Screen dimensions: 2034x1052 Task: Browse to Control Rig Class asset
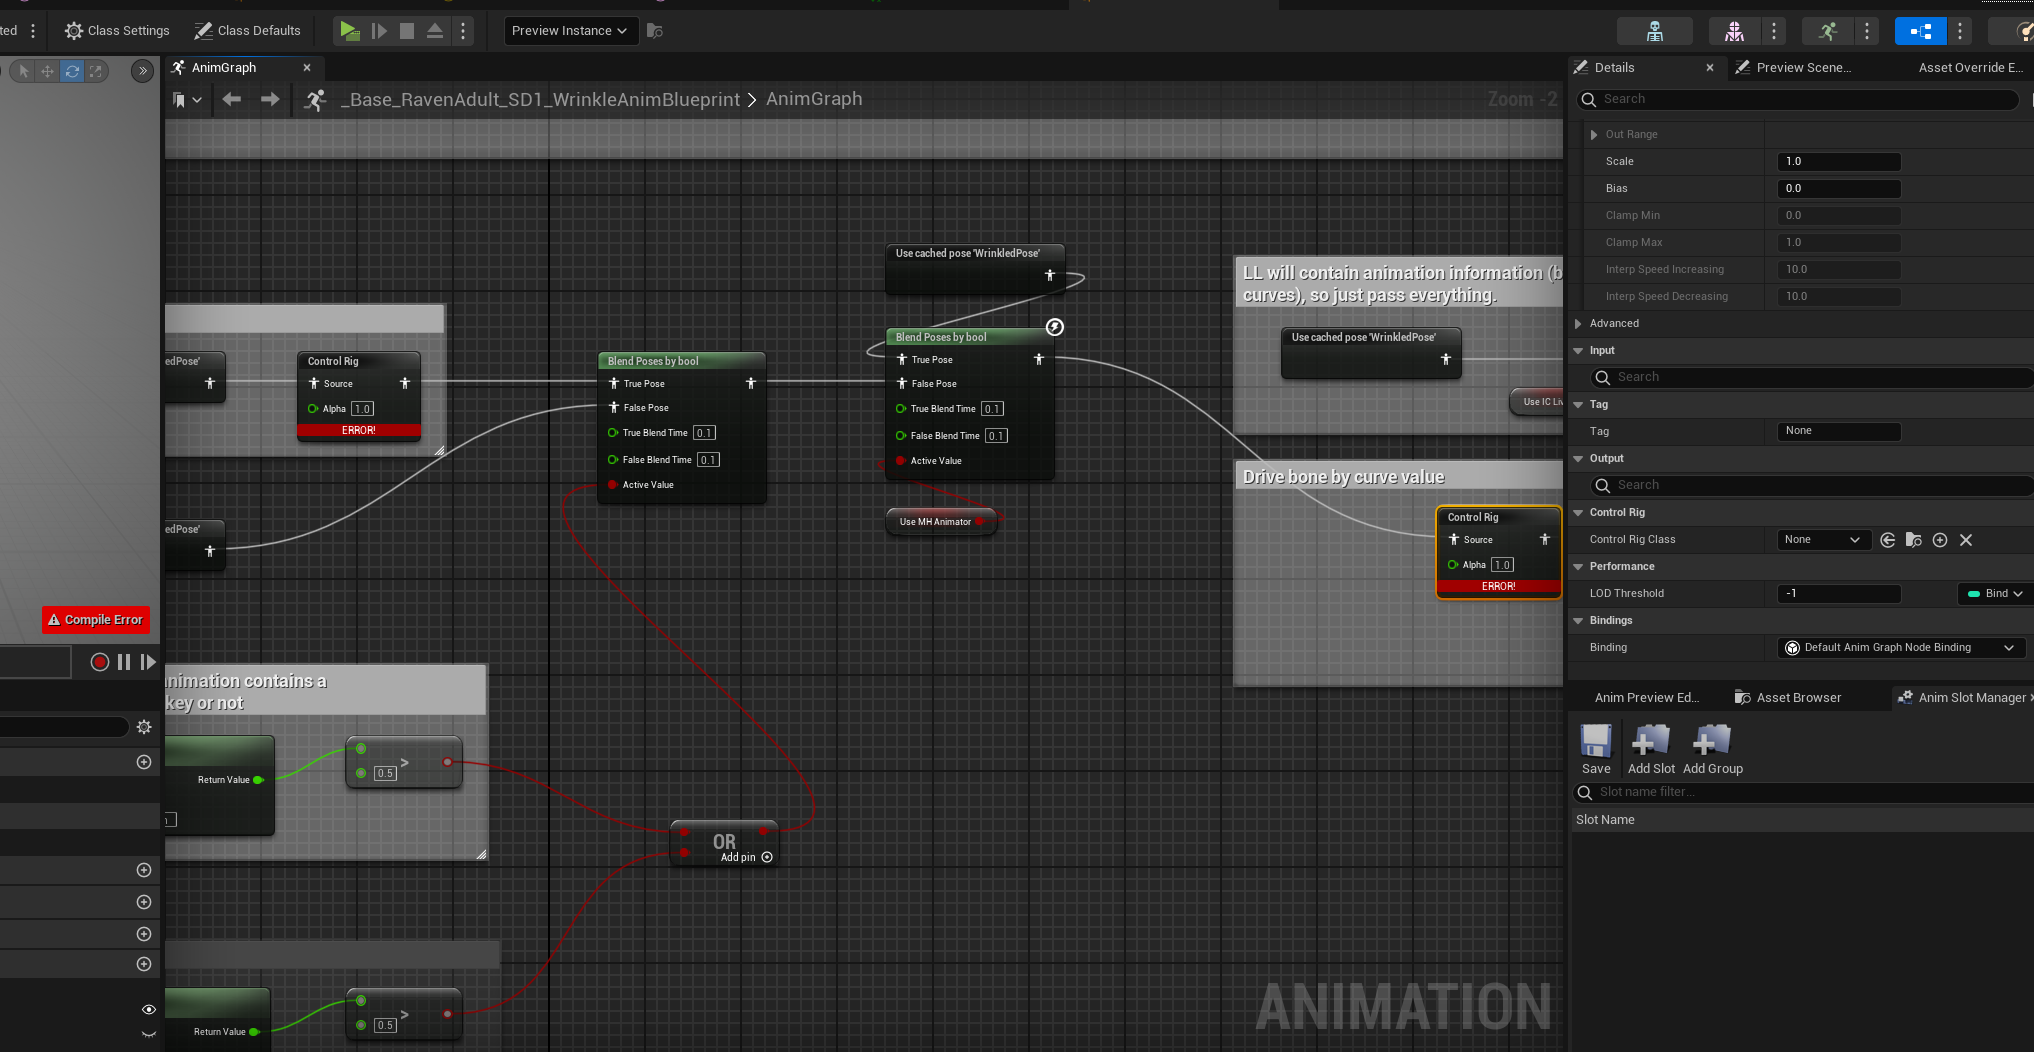point(1914,540)
